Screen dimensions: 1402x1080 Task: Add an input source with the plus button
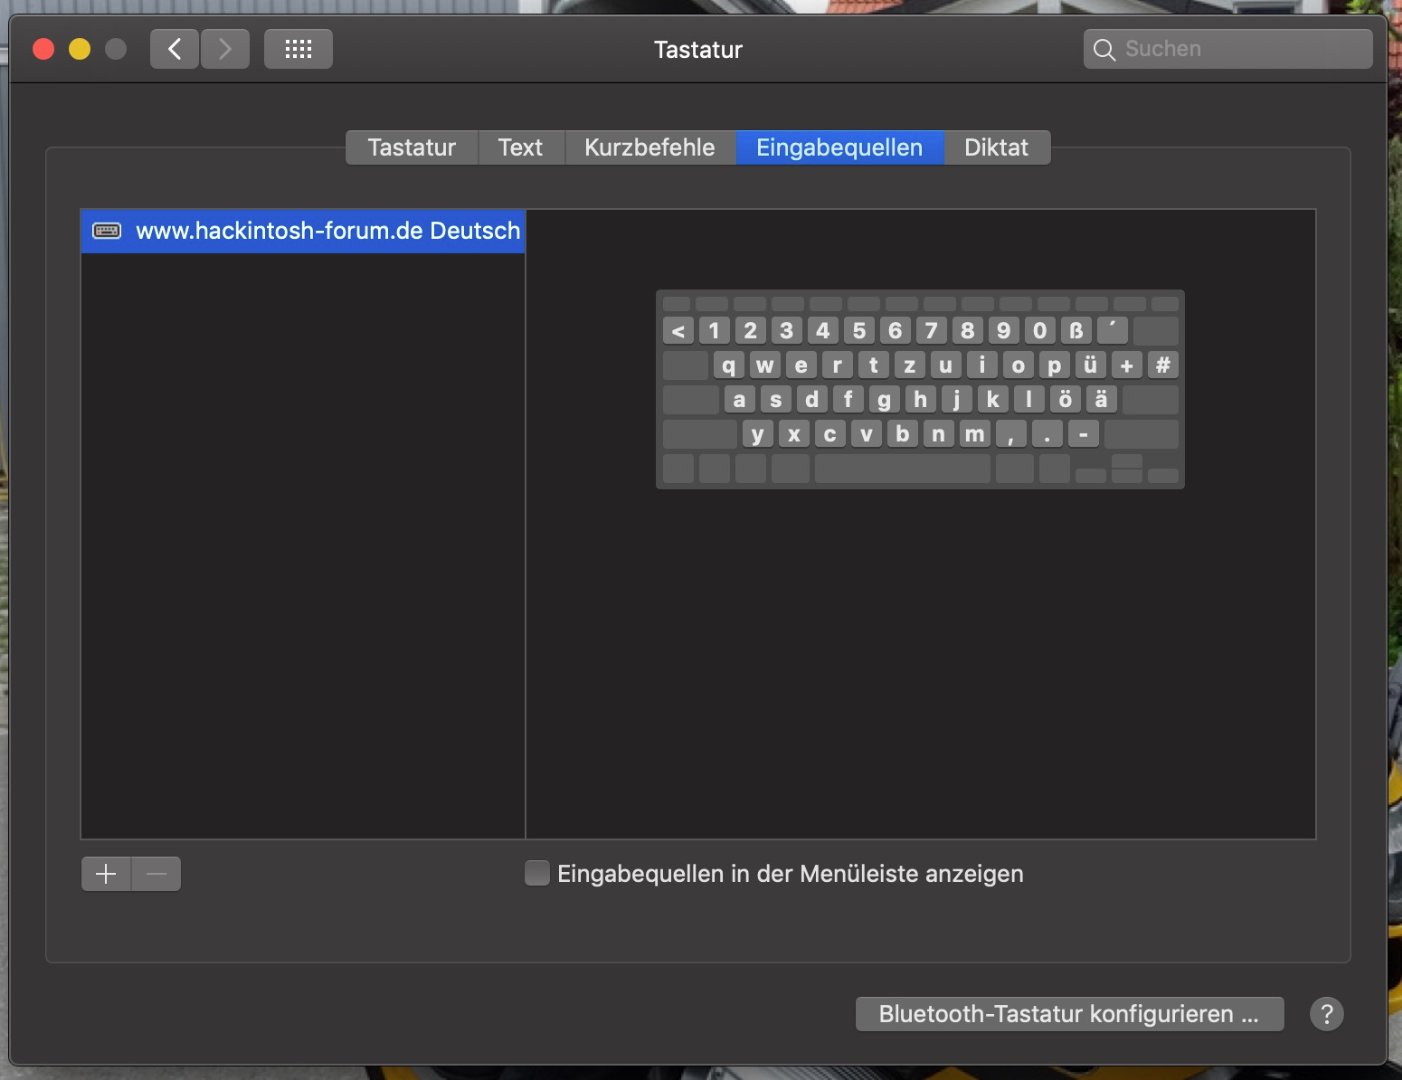pos(106,874)
